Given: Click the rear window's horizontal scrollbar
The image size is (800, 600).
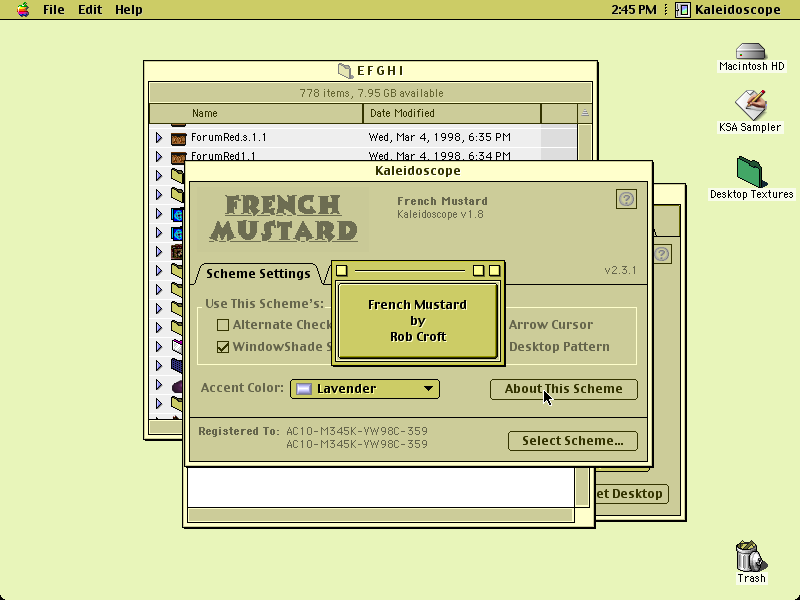Looking at the screenshot, I should pos(381,515).
